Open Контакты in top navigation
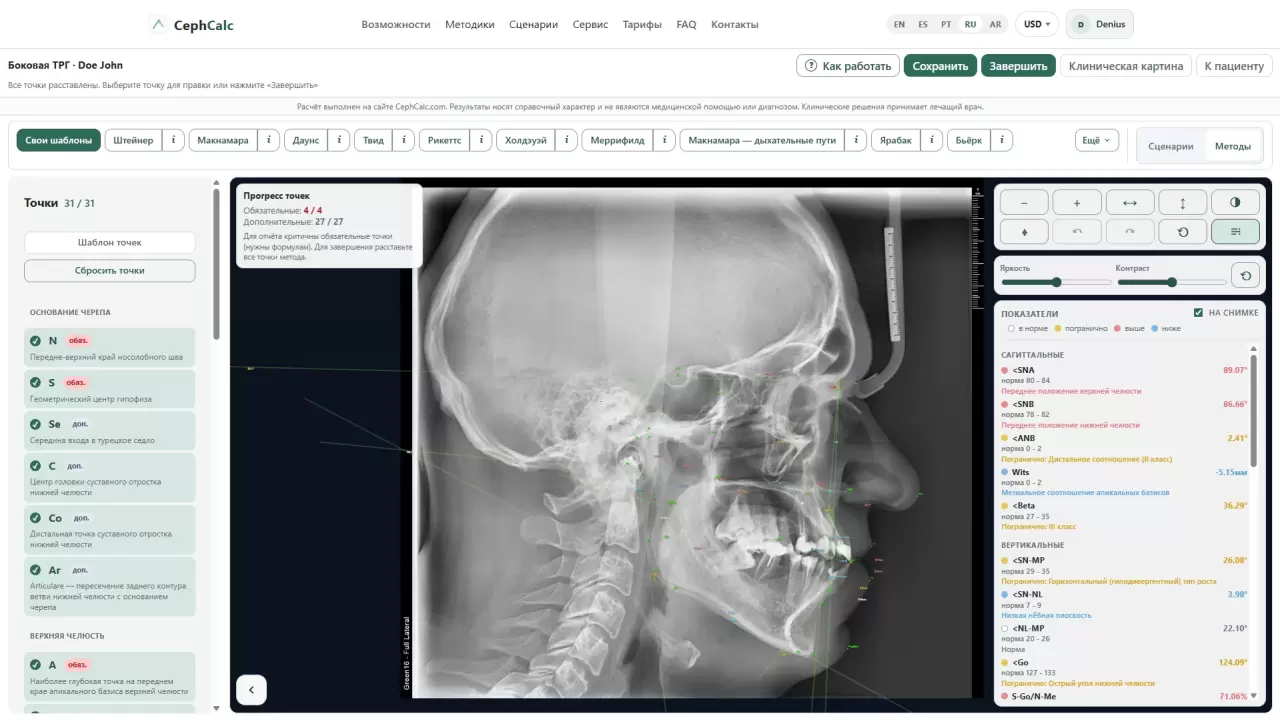The height and width of the screenshot is (720, 1280). [x=735, y=24]
